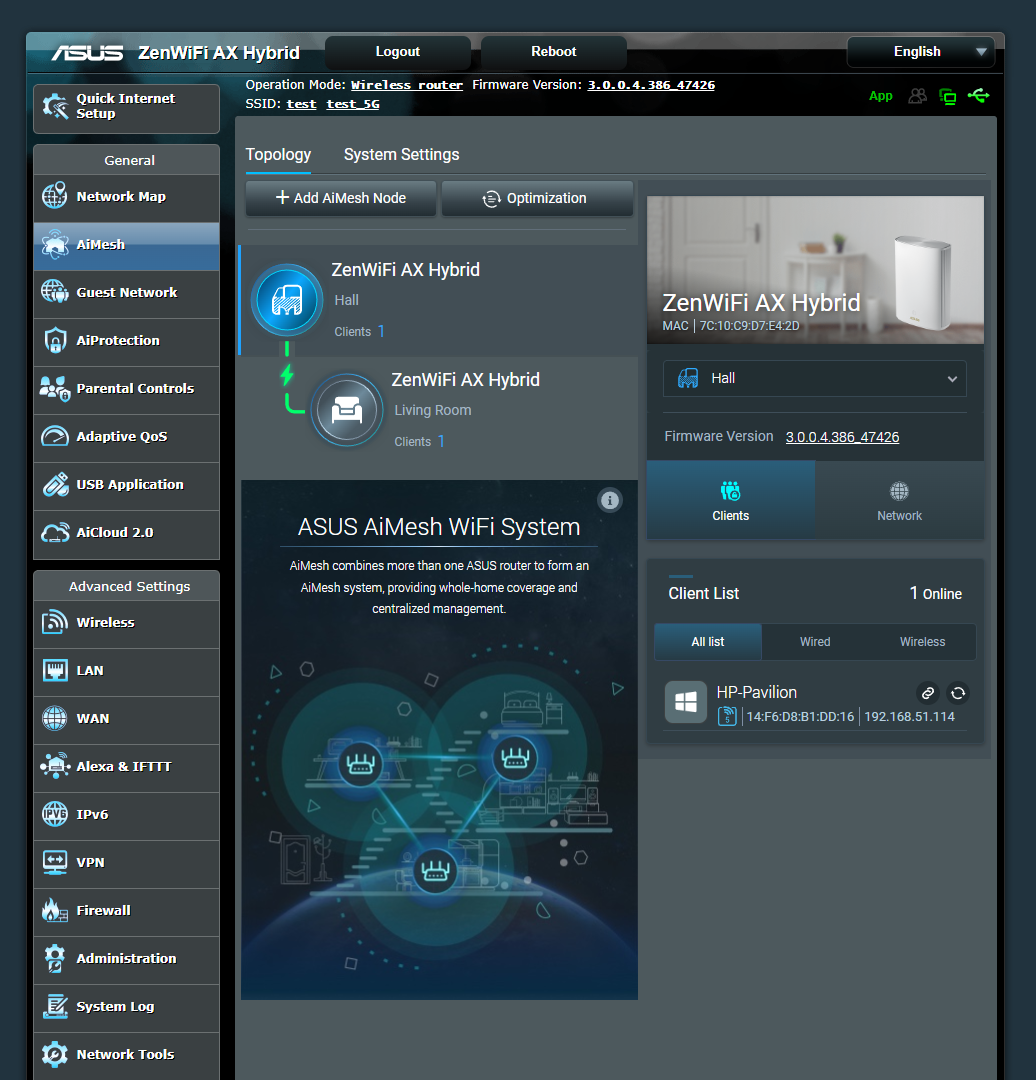Open the guest clients people icon in top bar
Viewport: 1036px width, 1080px height.
click(x=917, y=95)
